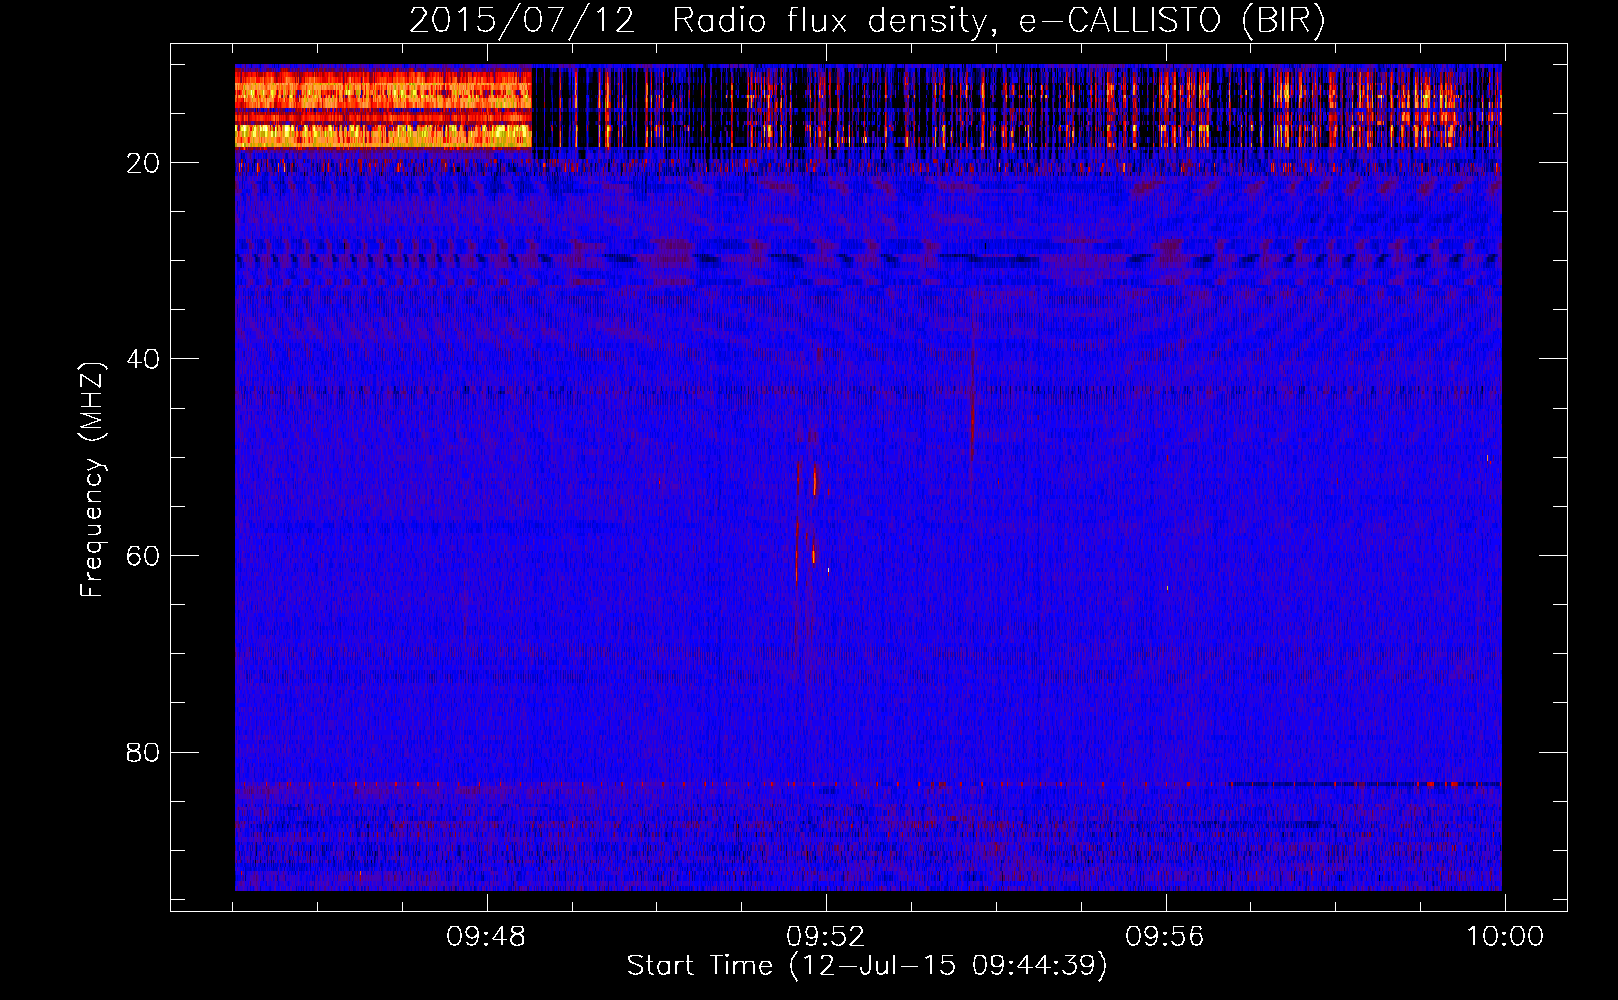This screenshot has width=1618, height=1000.
Task: Select the 10:00 time tick label
Action: pyautogui.click(x=1505, y=937)
